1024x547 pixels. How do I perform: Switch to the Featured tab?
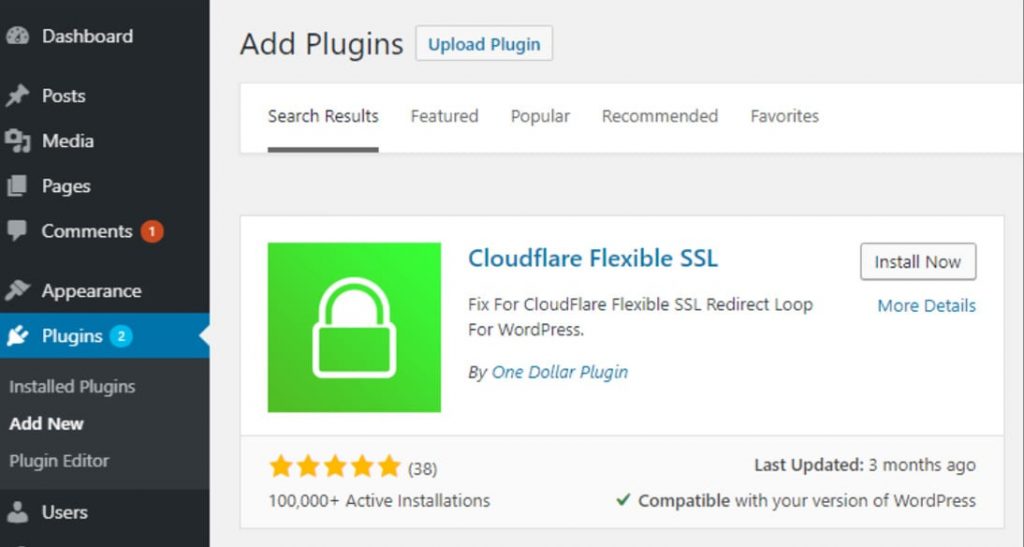444,116
